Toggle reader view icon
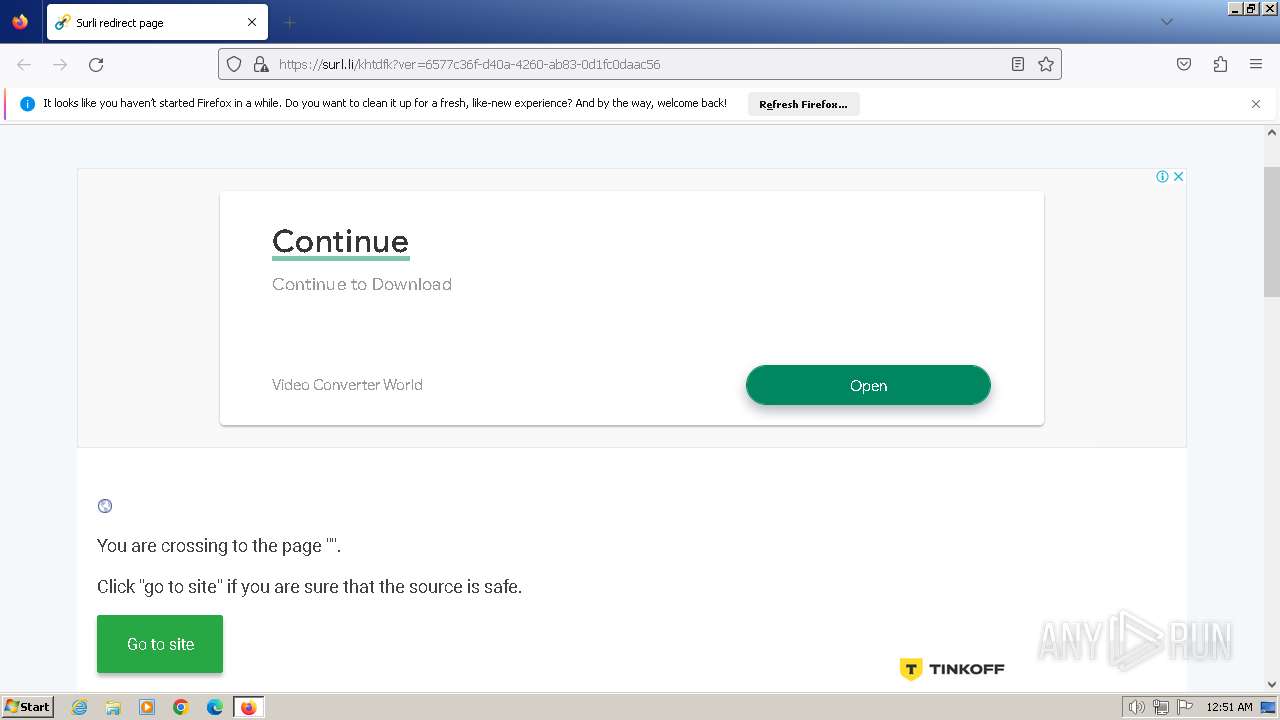This screenshot has height=720, width=1280. 1017,64
